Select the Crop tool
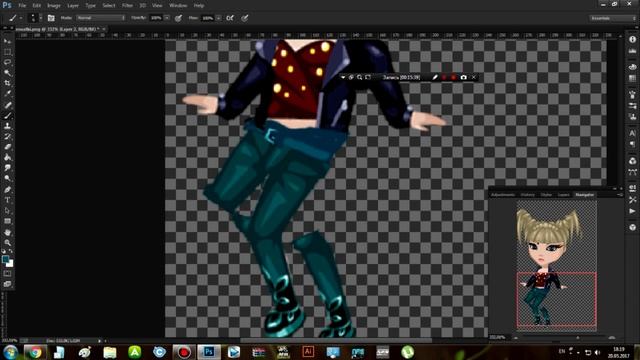The width and height of the screenshot is (640, 360). coord(7,83)
